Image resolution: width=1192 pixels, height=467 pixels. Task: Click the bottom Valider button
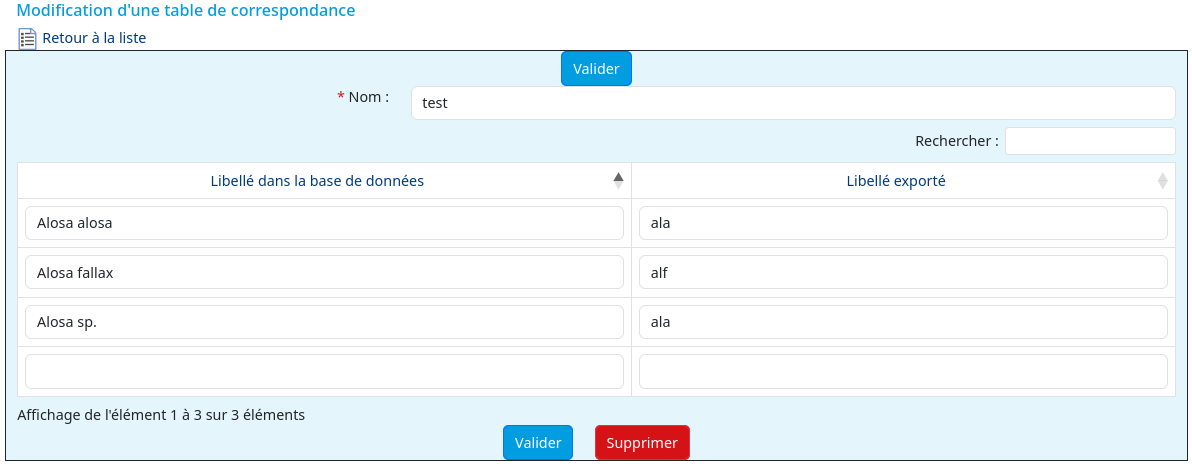[x=538, y=443]
